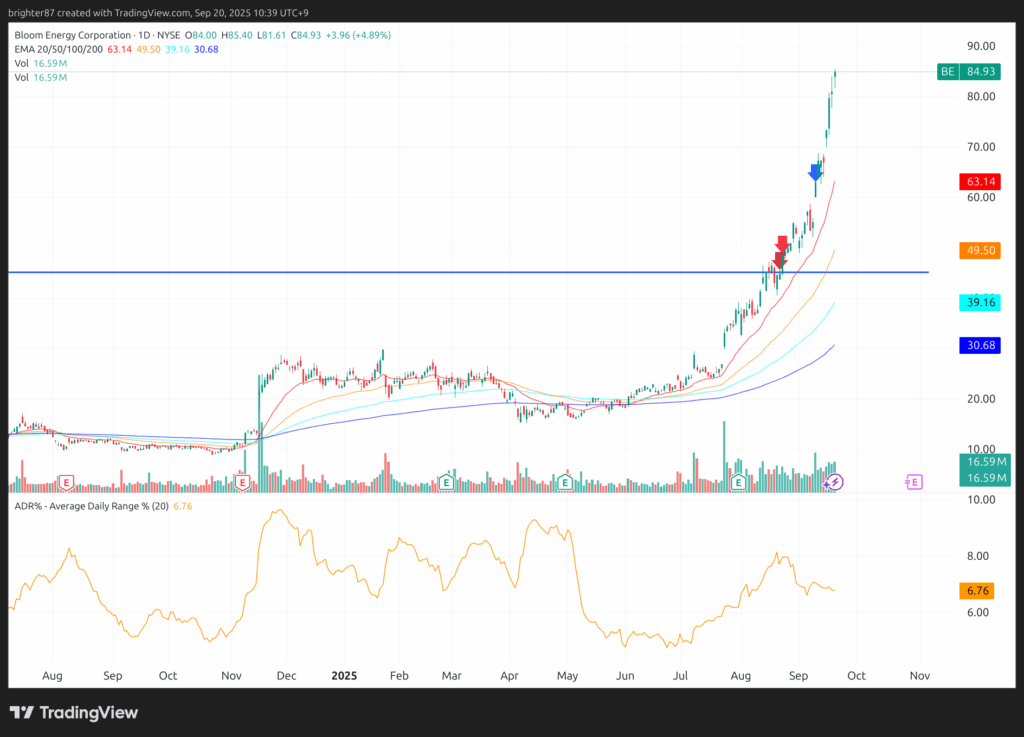
Task: Click the bold 2025 label on time axis
Action: pos(344,676)
